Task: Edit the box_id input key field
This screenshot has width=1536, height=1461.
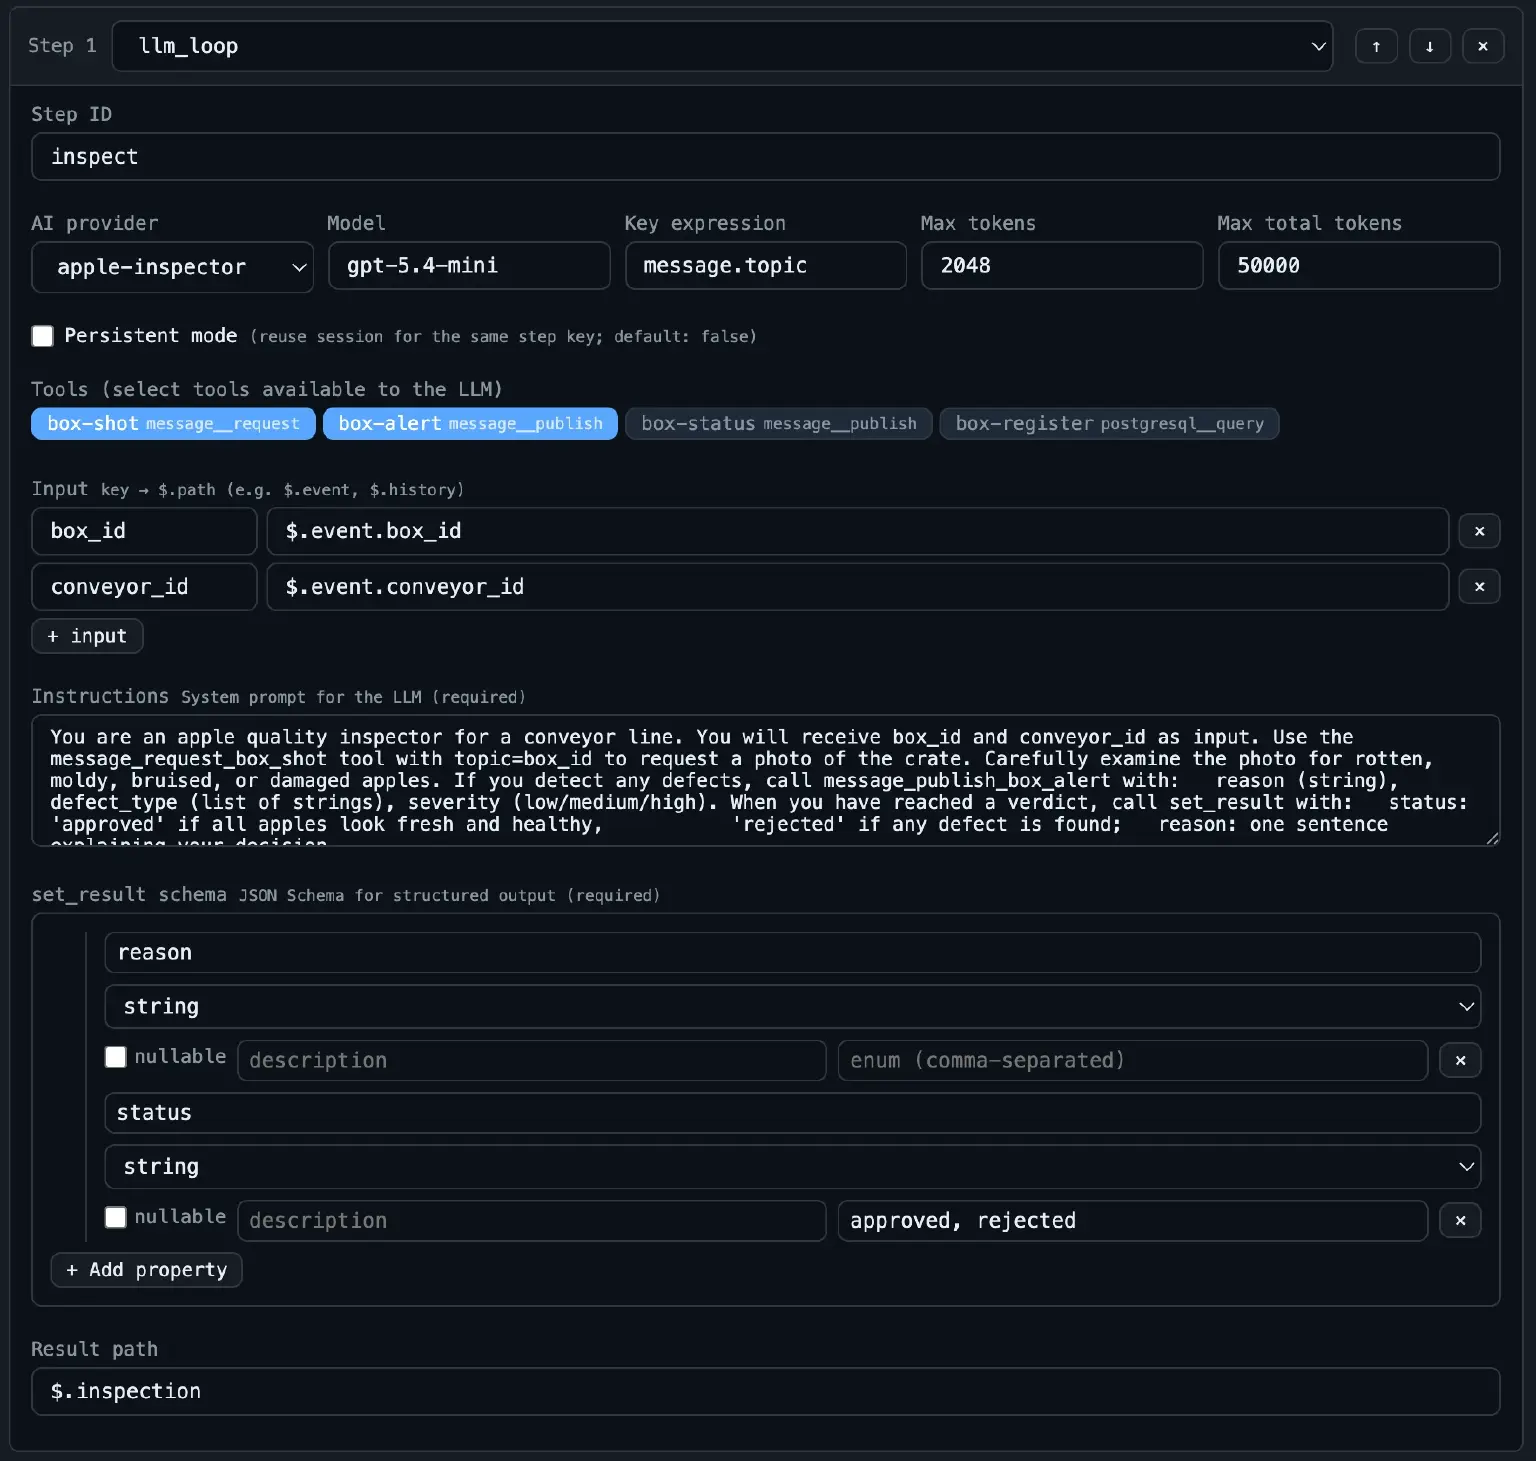Action: tap(144, 531)
